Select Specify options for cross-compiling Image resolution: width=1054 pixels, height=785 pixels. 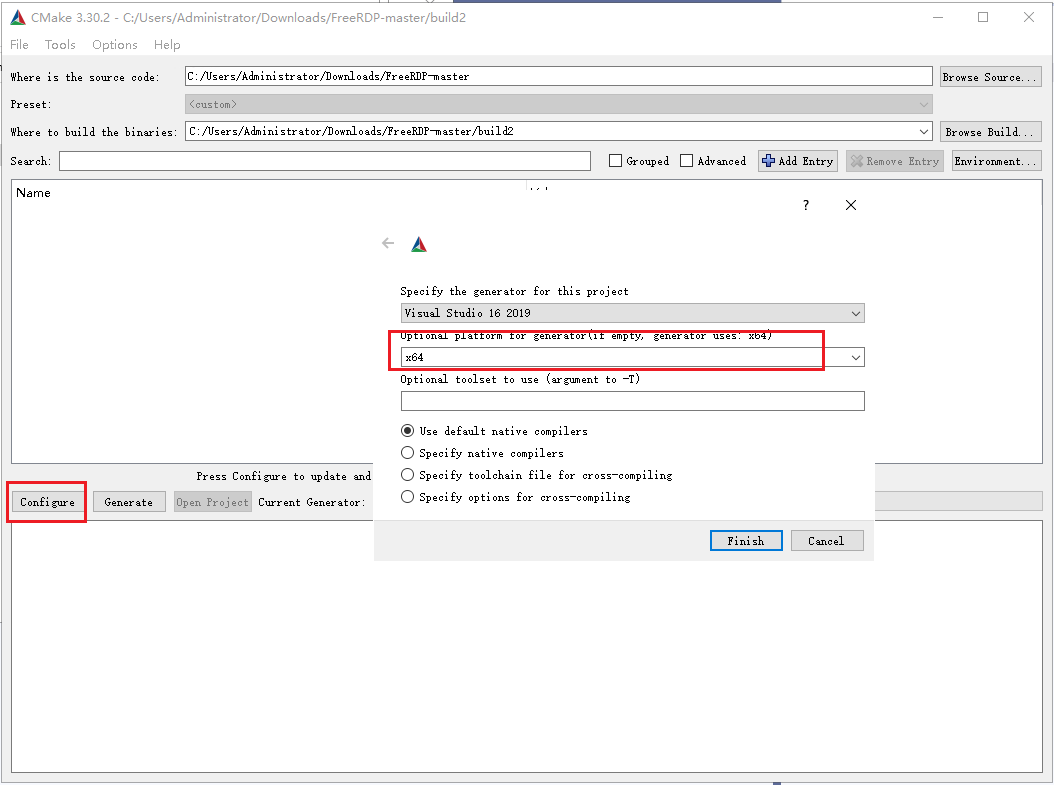click(x=407, y=497)
